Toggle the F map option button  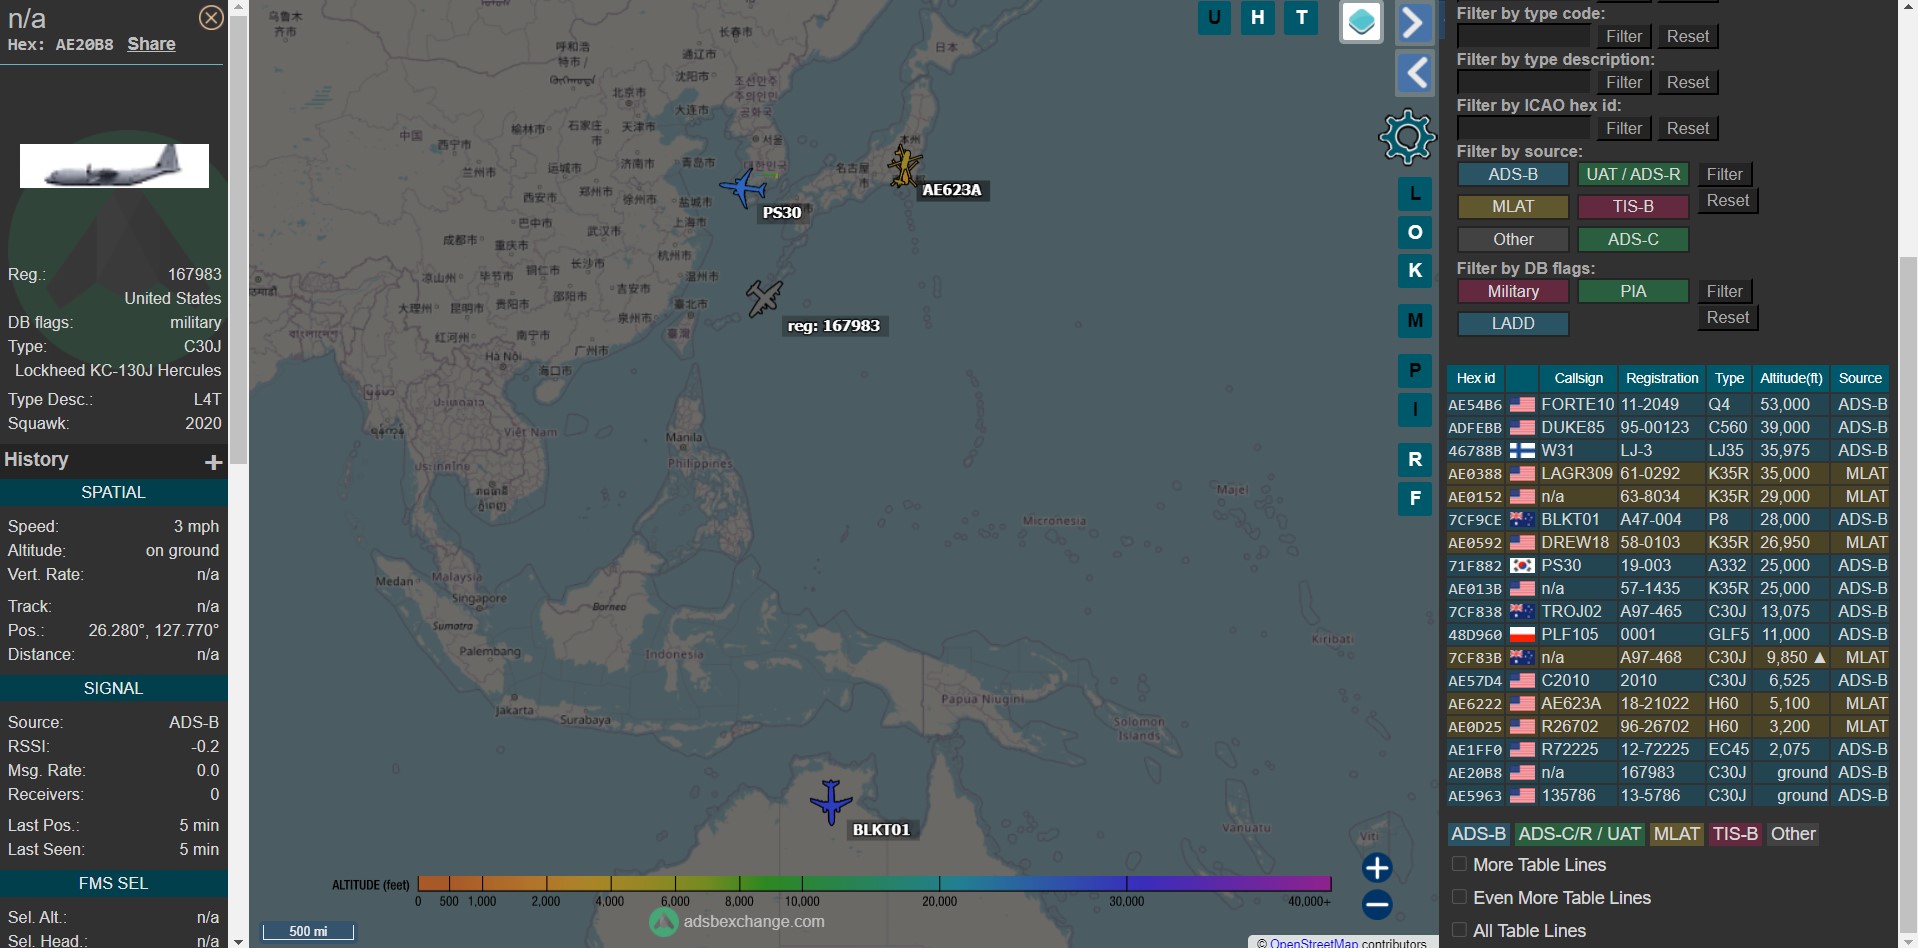(1414, 498)
